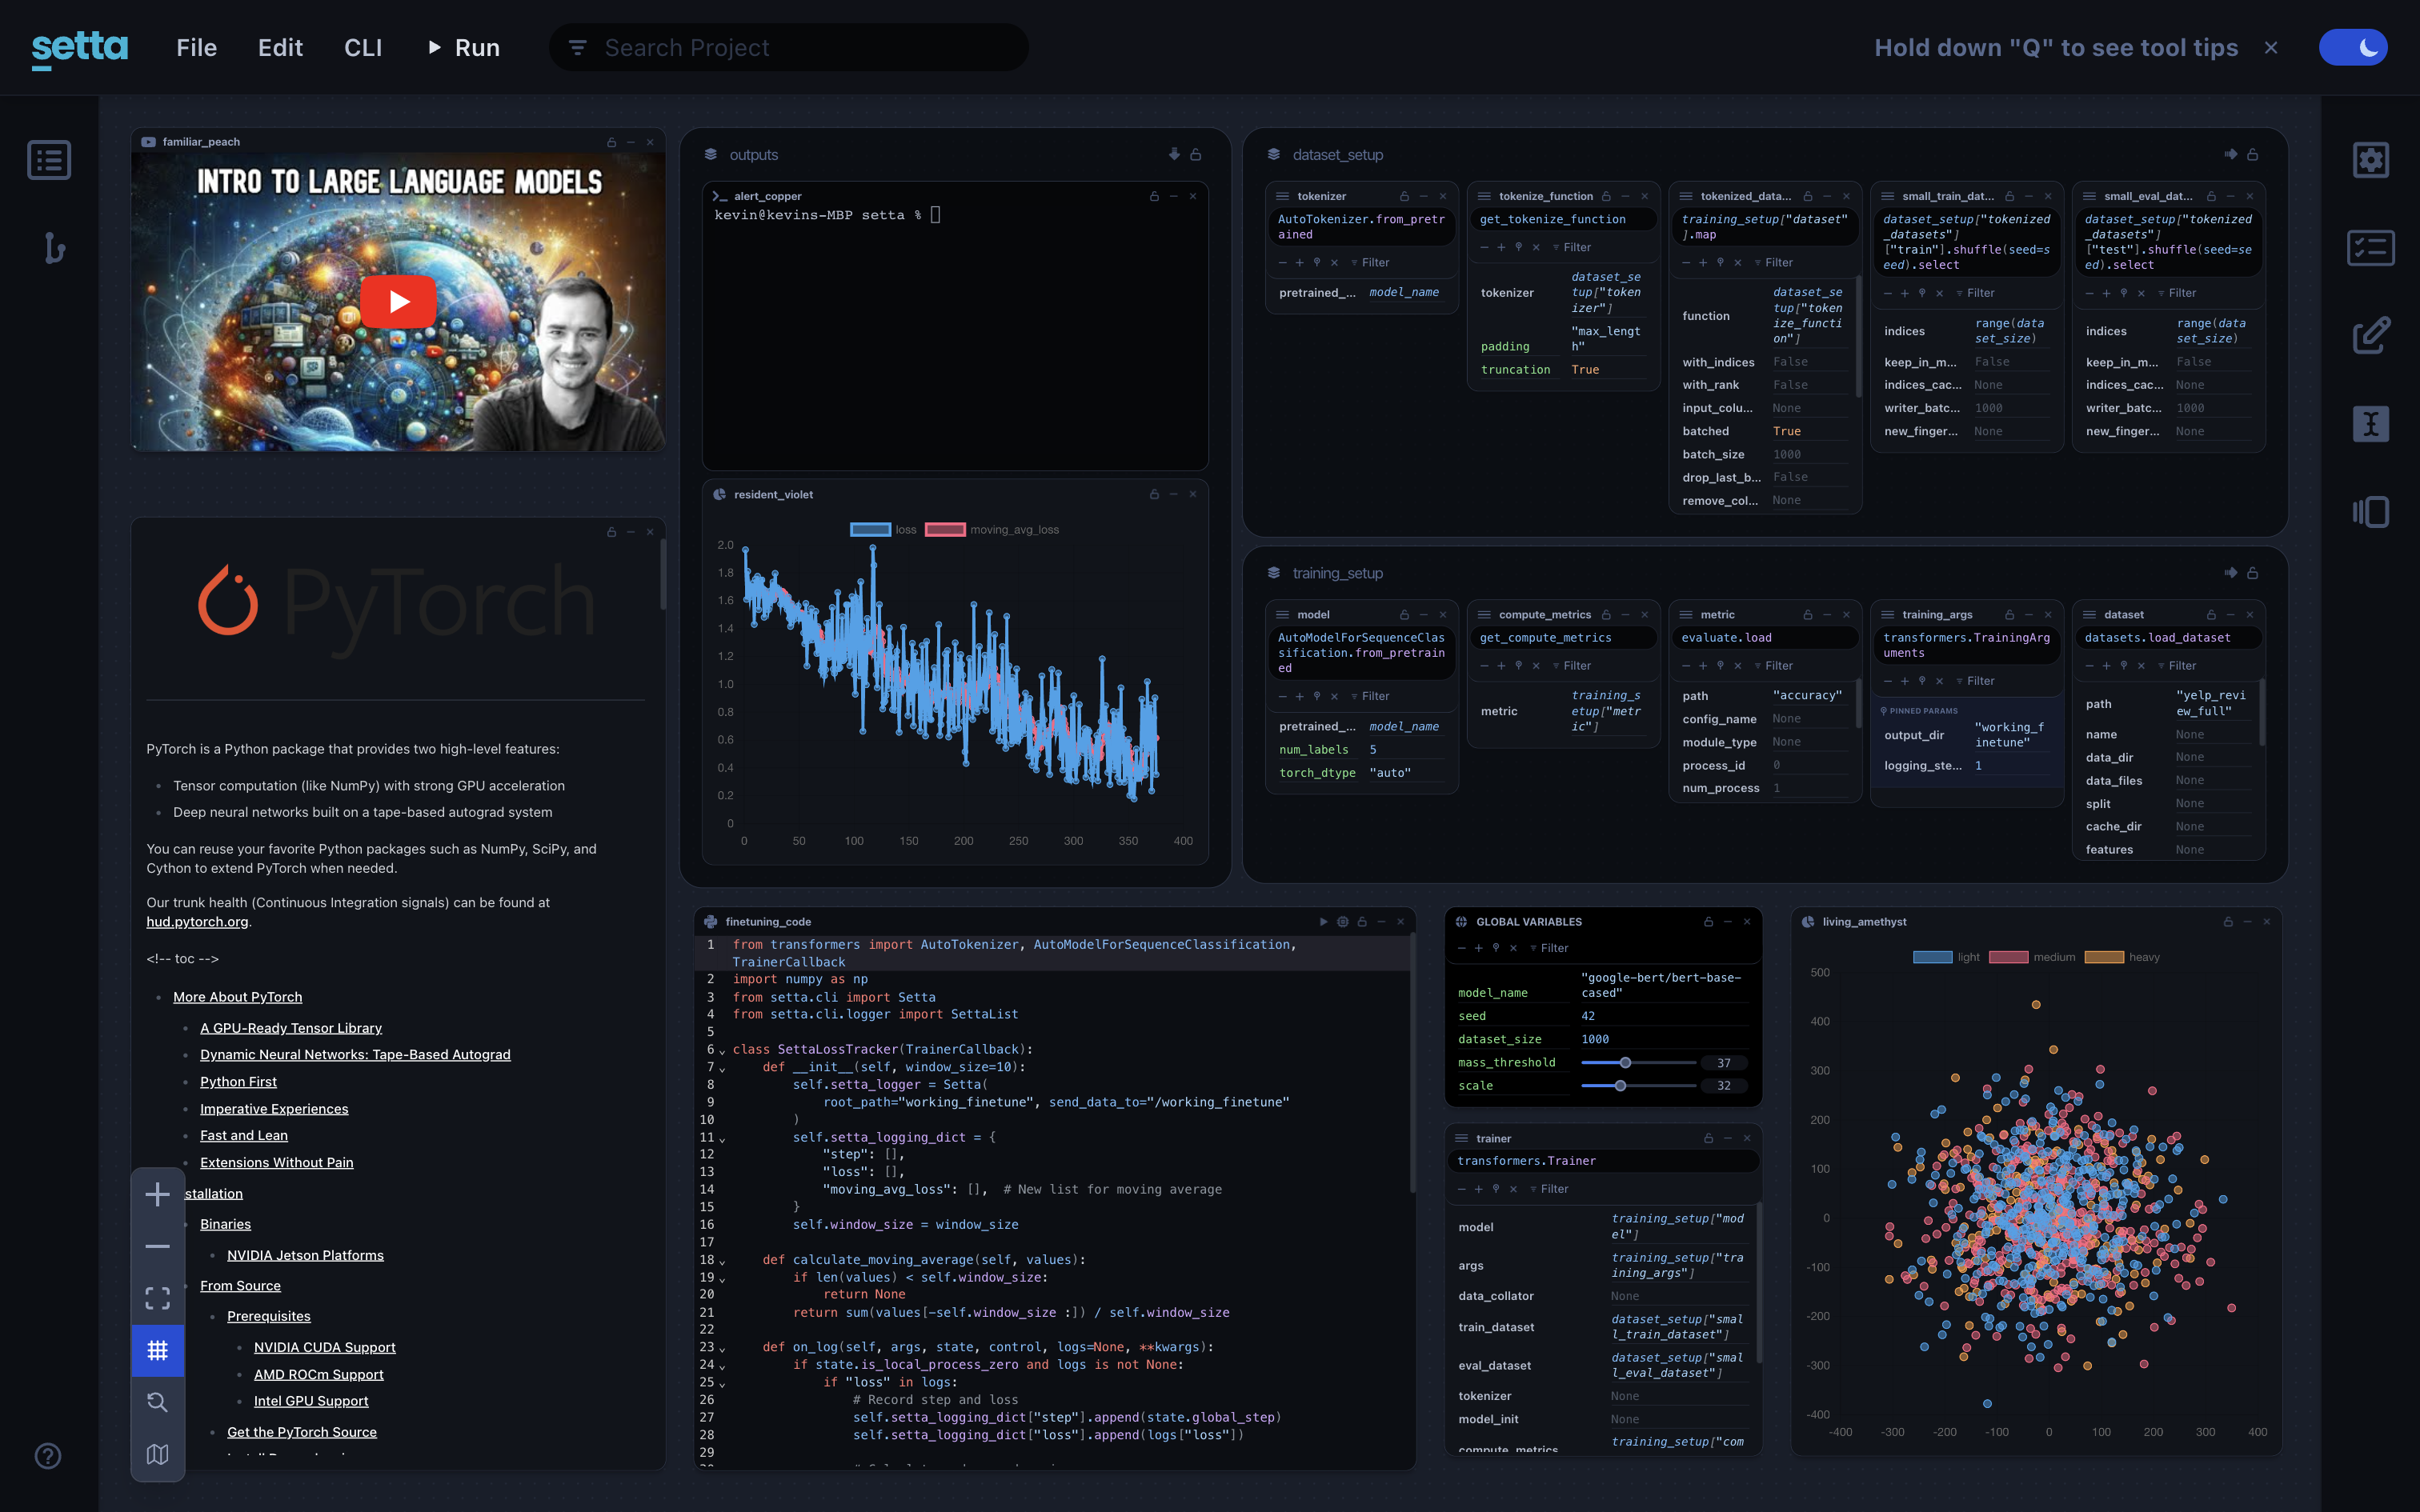Click the add parameter plus in trainer toolbar
This screenshot has width=2420, height=1512.
point(1479,1189)
